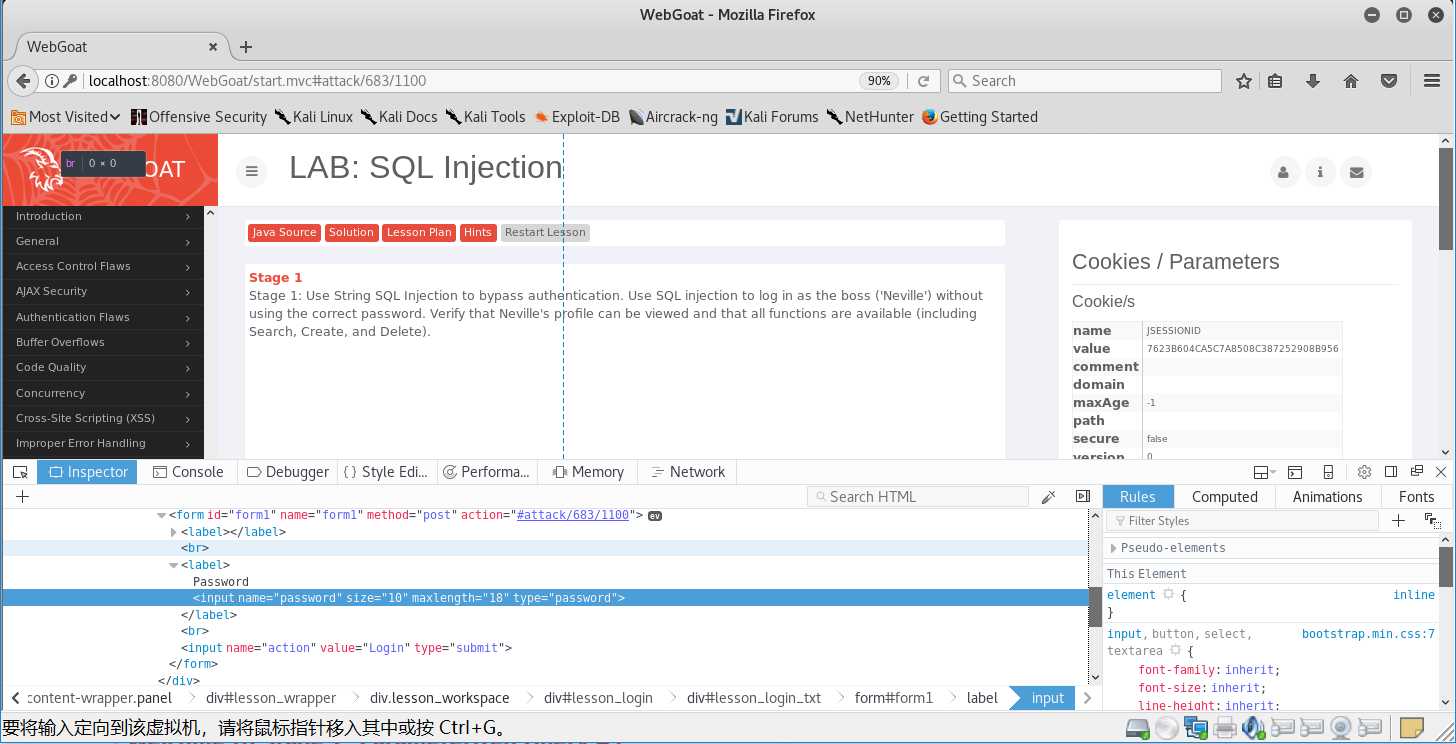Open the Network tab
The image size is (1456, 744).
pos(687,472)
